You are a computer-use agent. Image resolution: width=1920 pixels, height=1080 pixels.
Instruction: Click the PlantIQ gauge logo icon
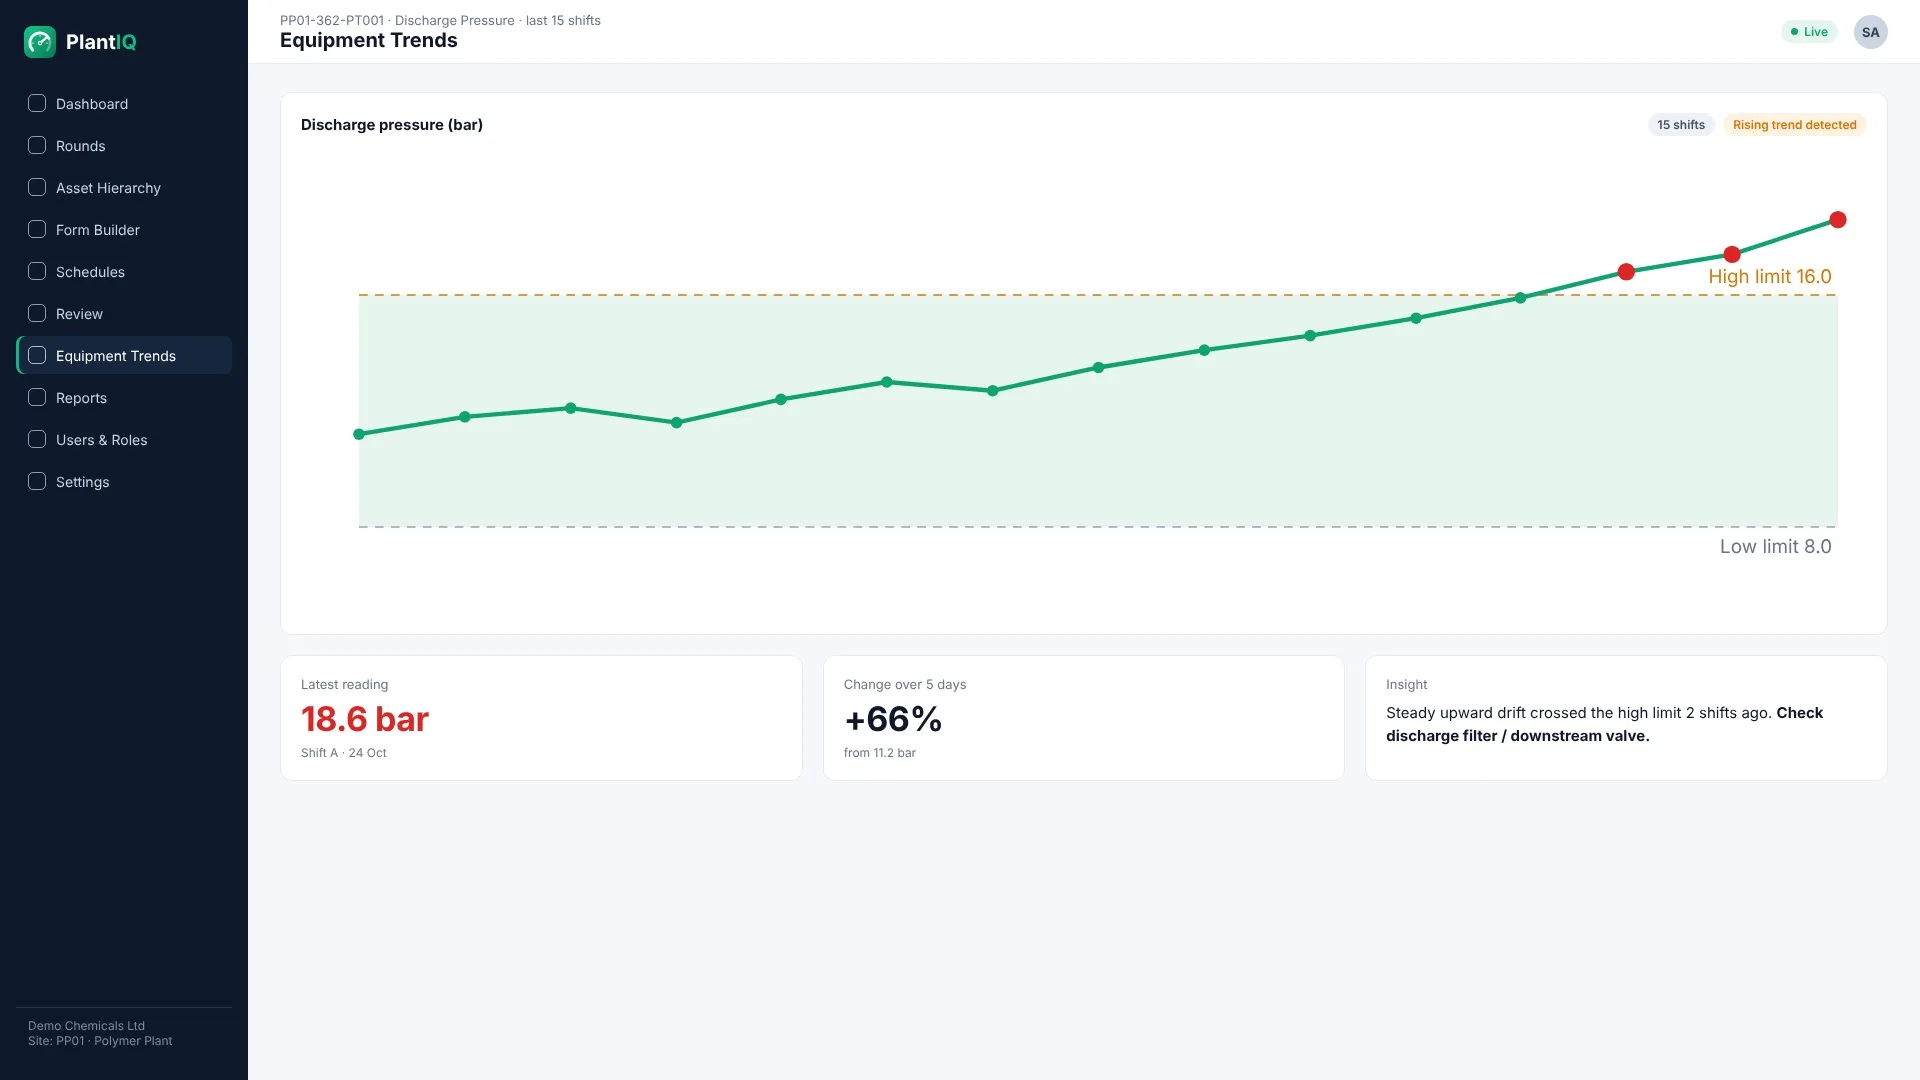coord(40,42)
